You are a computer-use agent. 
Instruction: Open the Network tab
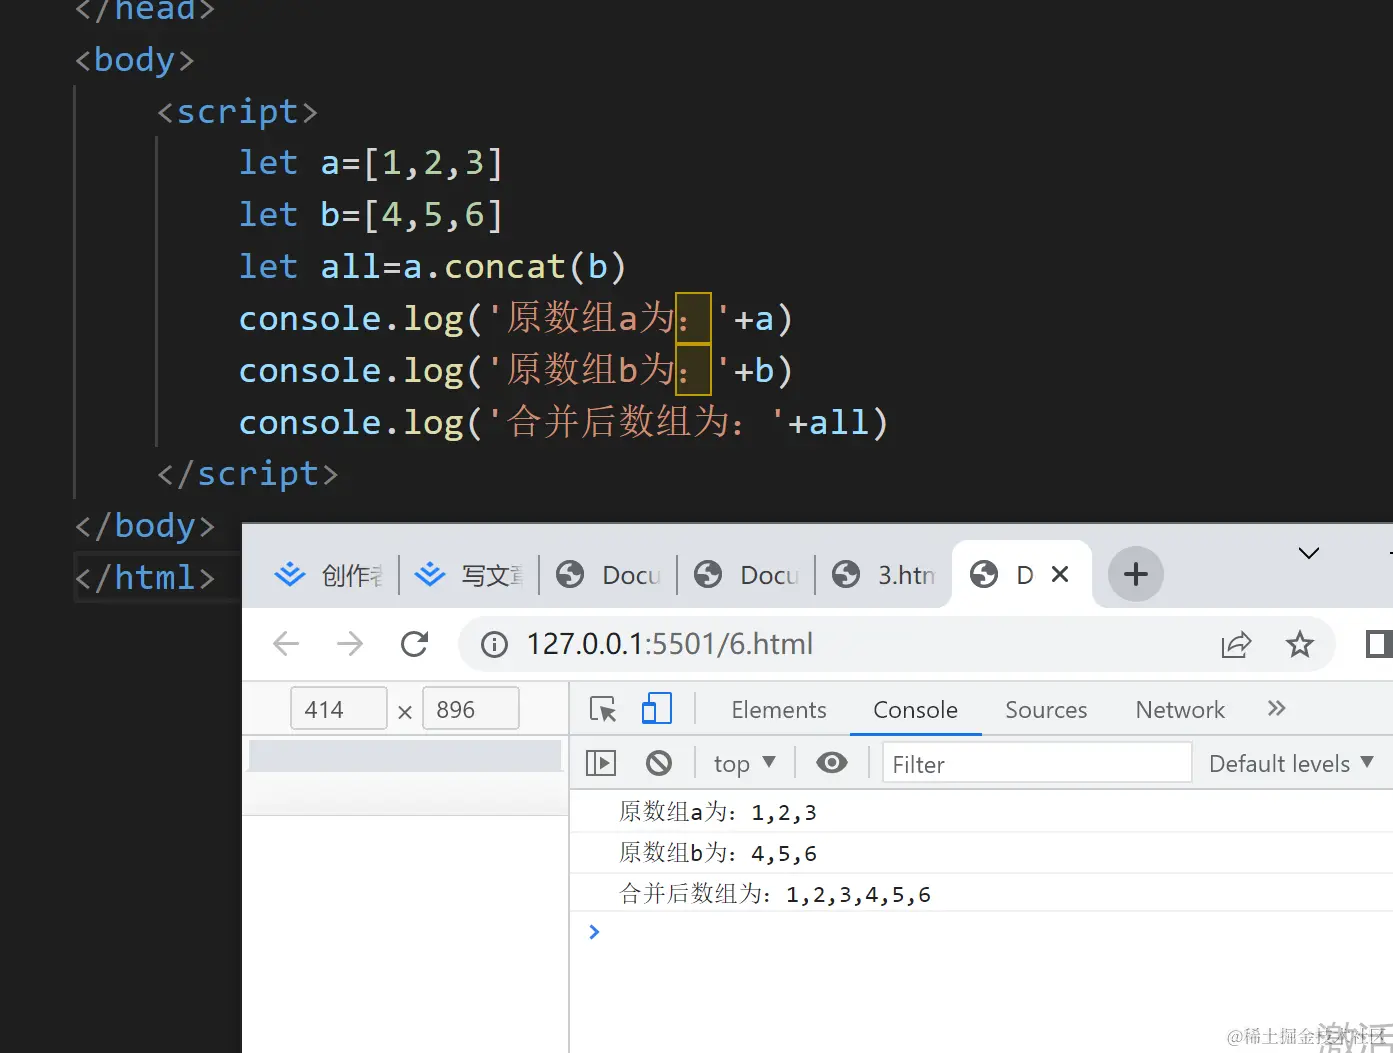tap(1180, 710)
